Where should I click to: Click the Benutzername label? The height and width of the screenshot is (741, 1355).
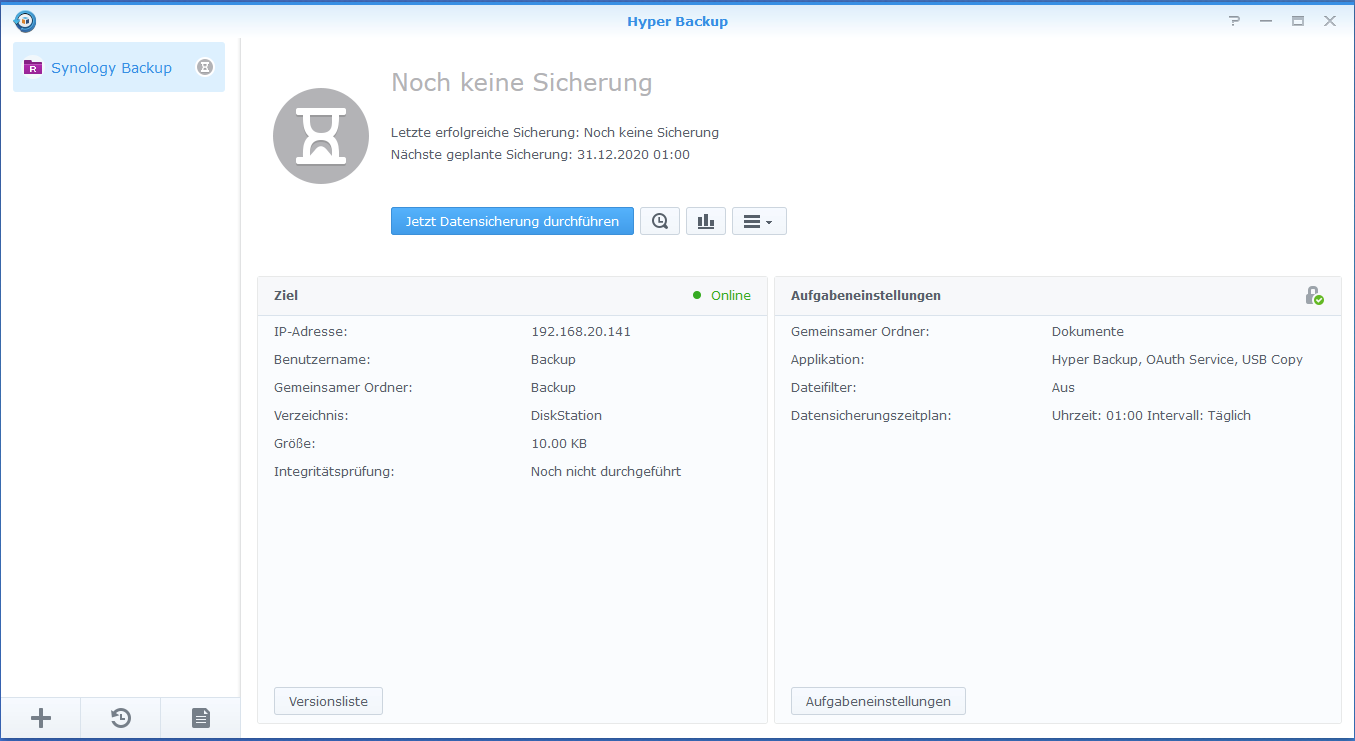point(322,360)
